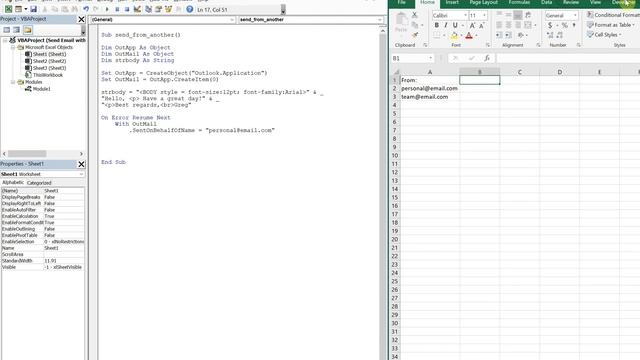Switch to Formulas tab
The height and width of the screenshot is (360, 640).
tap(519, 3)
